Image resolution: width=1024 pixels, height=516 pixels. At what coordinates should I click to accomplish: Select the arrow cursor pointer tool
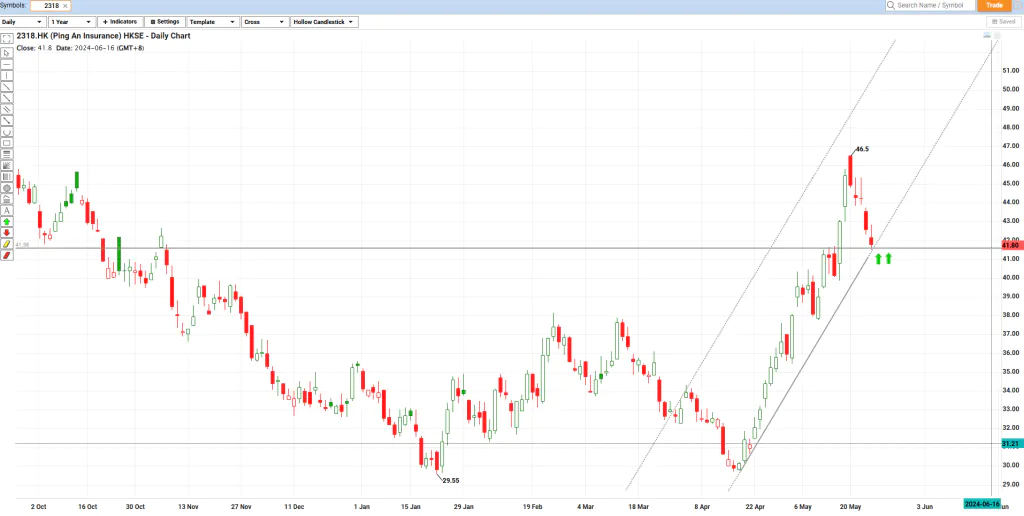pyautogui.click(x=7, y=52)
